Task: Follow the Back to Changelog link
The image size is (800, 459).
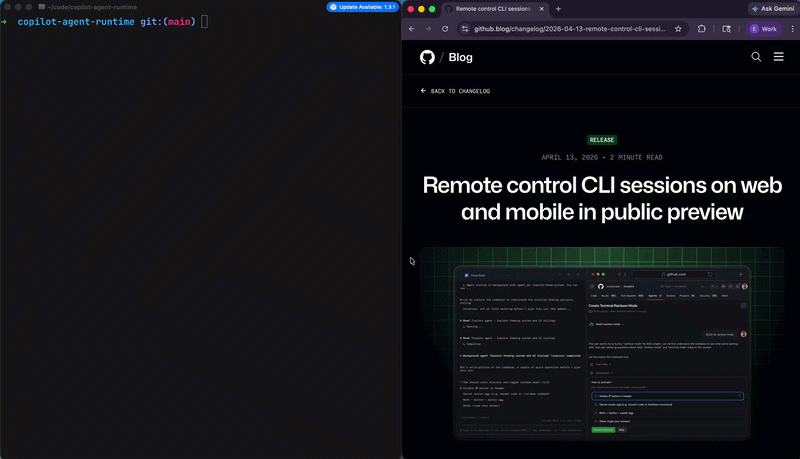Action: click(x=455, y=91)
